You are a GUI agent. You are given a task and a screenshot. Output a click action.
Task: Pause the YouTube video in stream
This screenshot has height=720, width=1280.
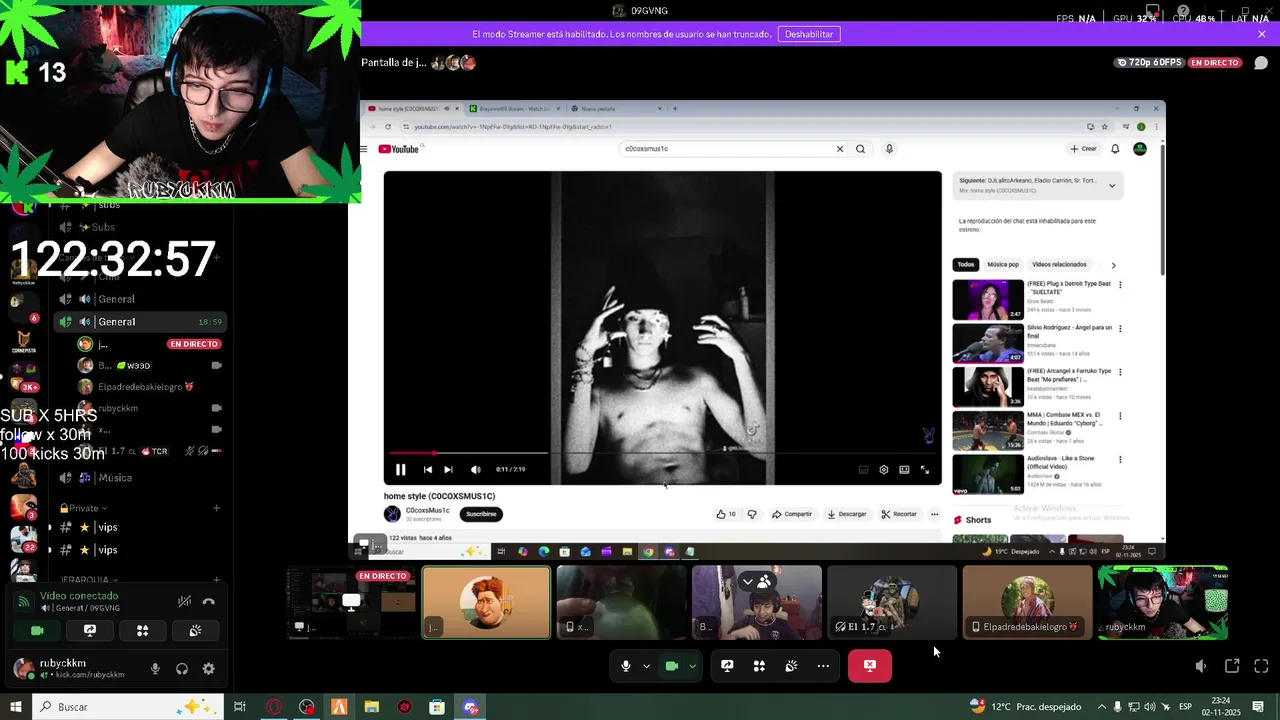coord(400,470)
